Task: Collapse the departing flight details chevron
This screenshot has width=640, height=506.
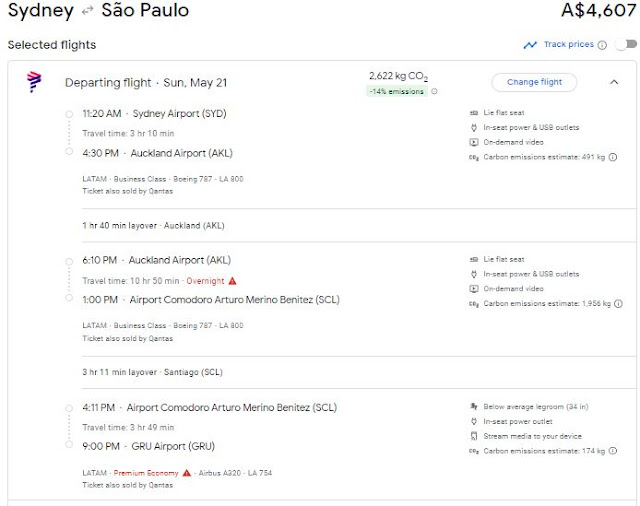Action: click(614, 82)
